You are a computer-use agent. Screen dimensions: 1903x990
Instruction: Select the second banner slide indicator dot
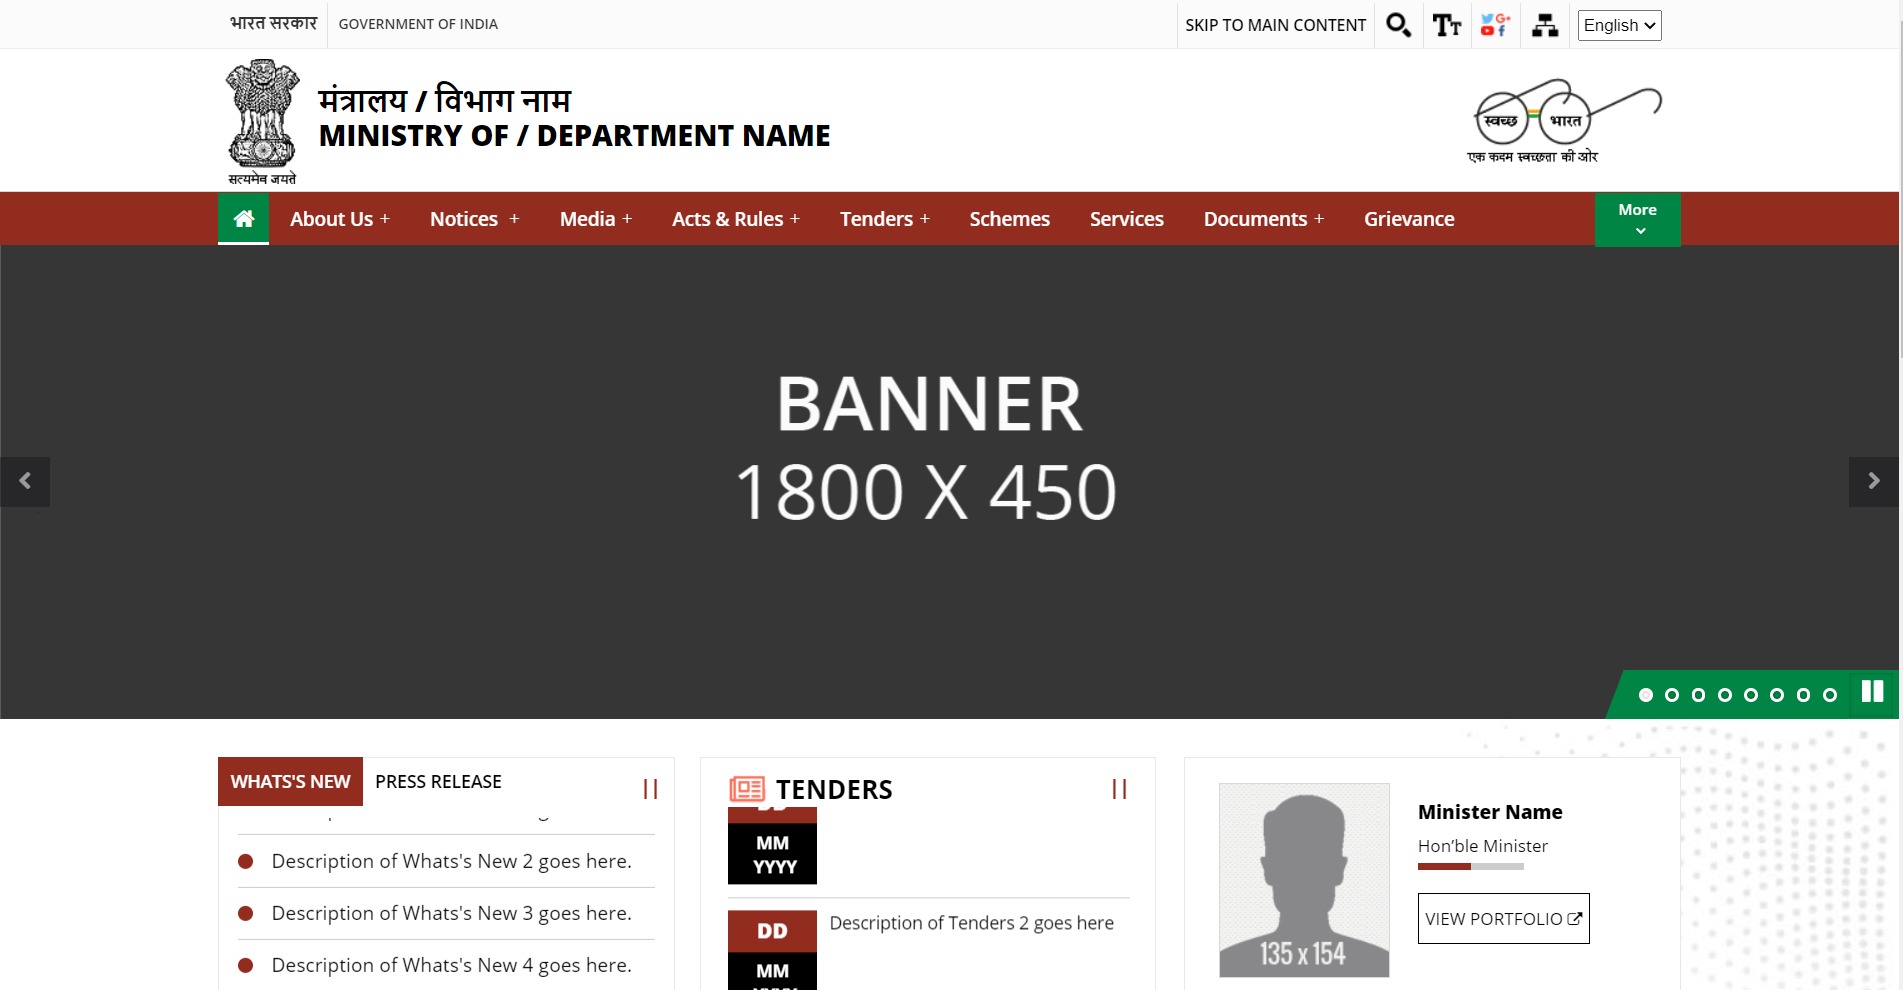1672,695
